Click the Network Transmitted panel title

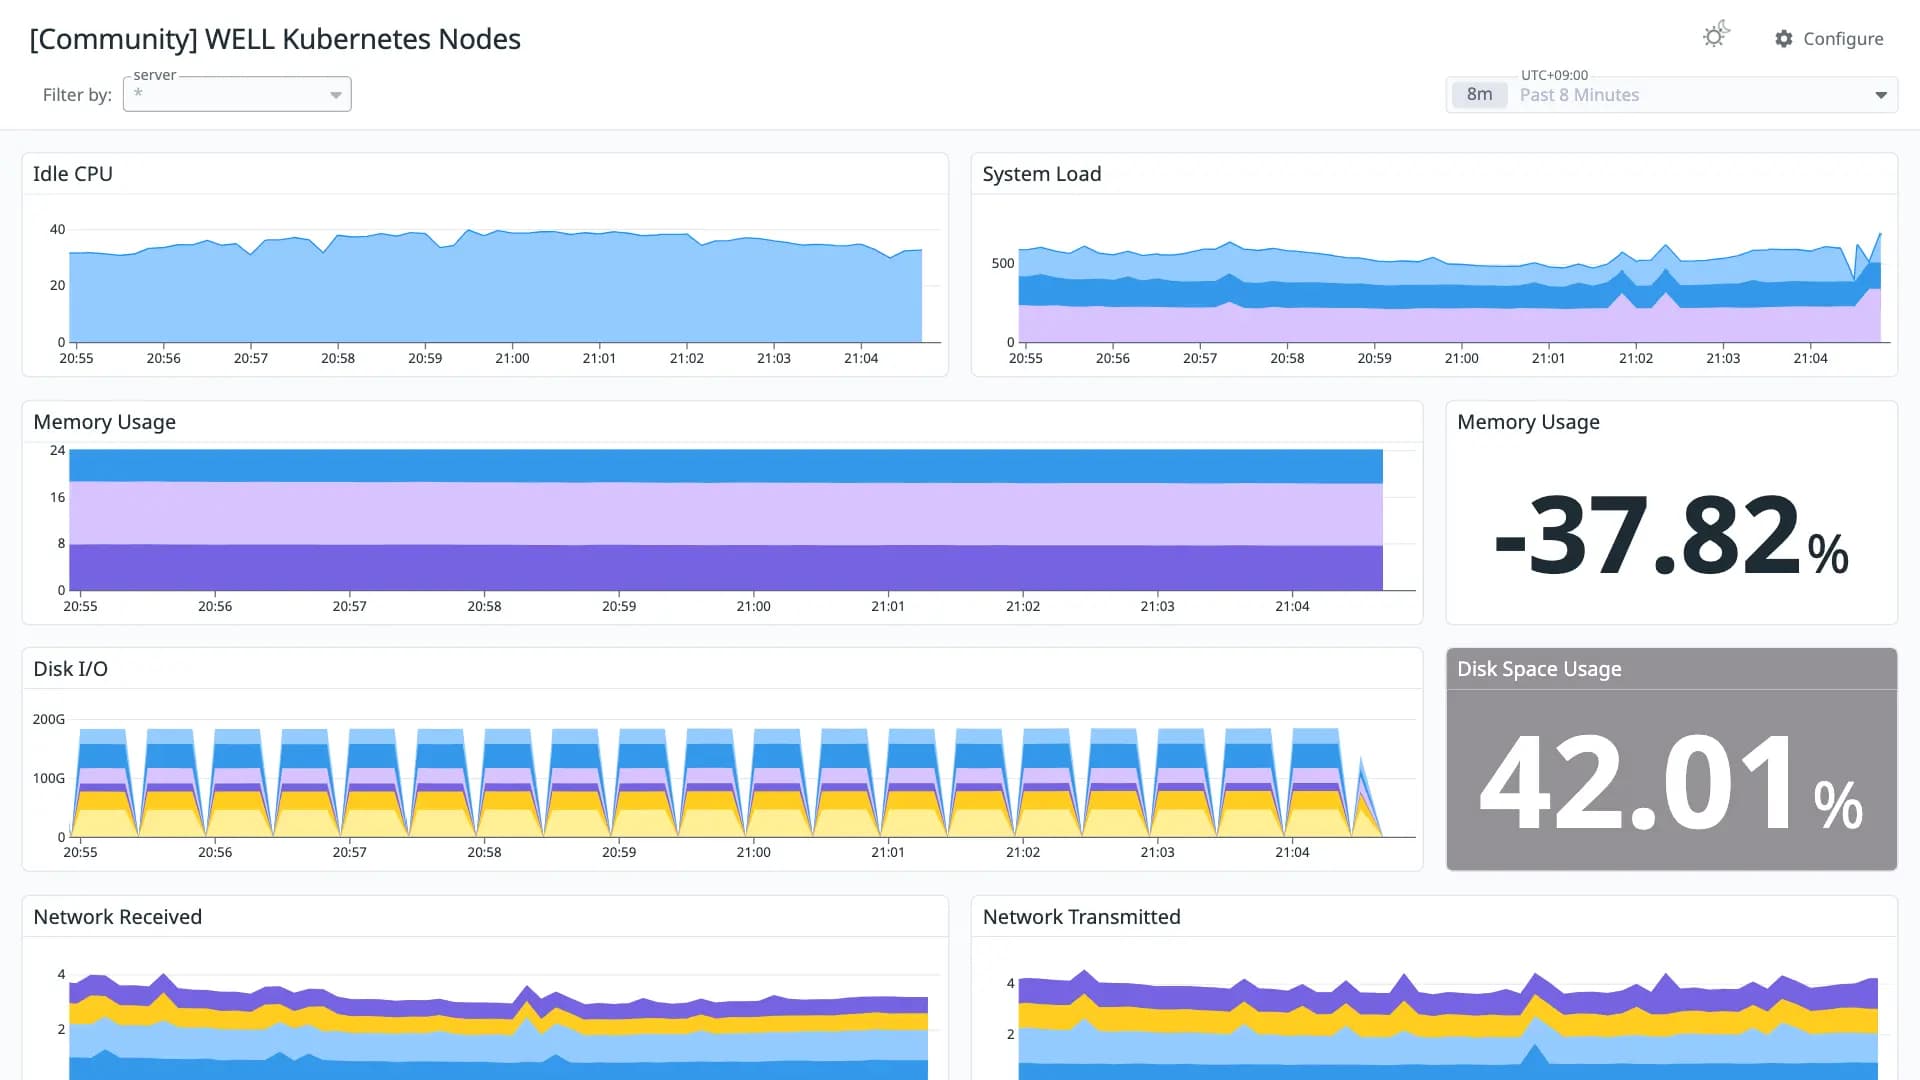point(1081,917)
